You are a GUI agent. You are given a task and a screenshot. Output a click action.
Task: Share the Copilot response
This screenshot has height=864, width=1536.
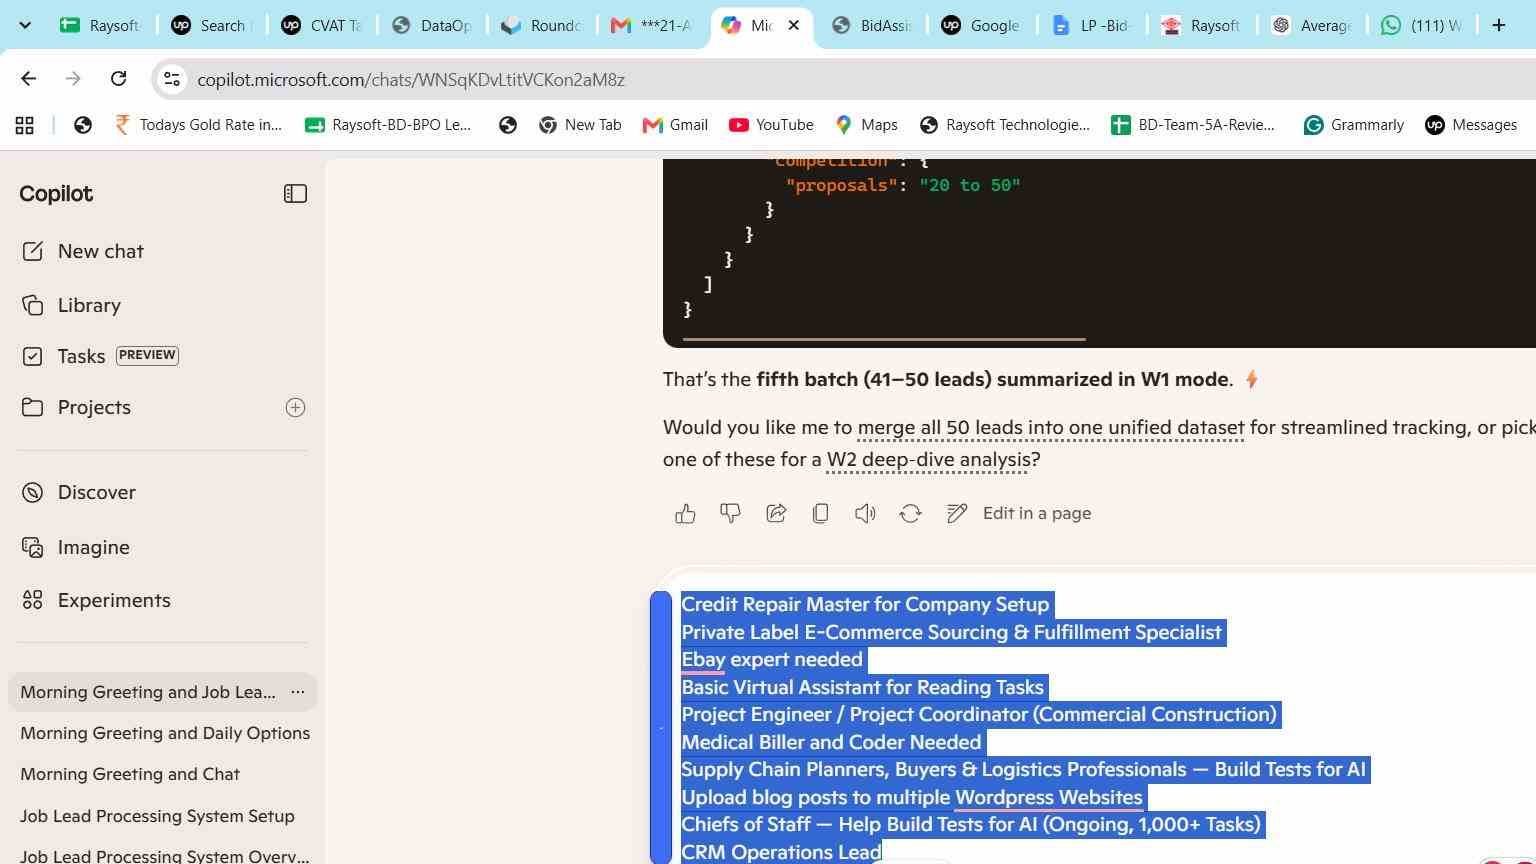click(776, 514)
